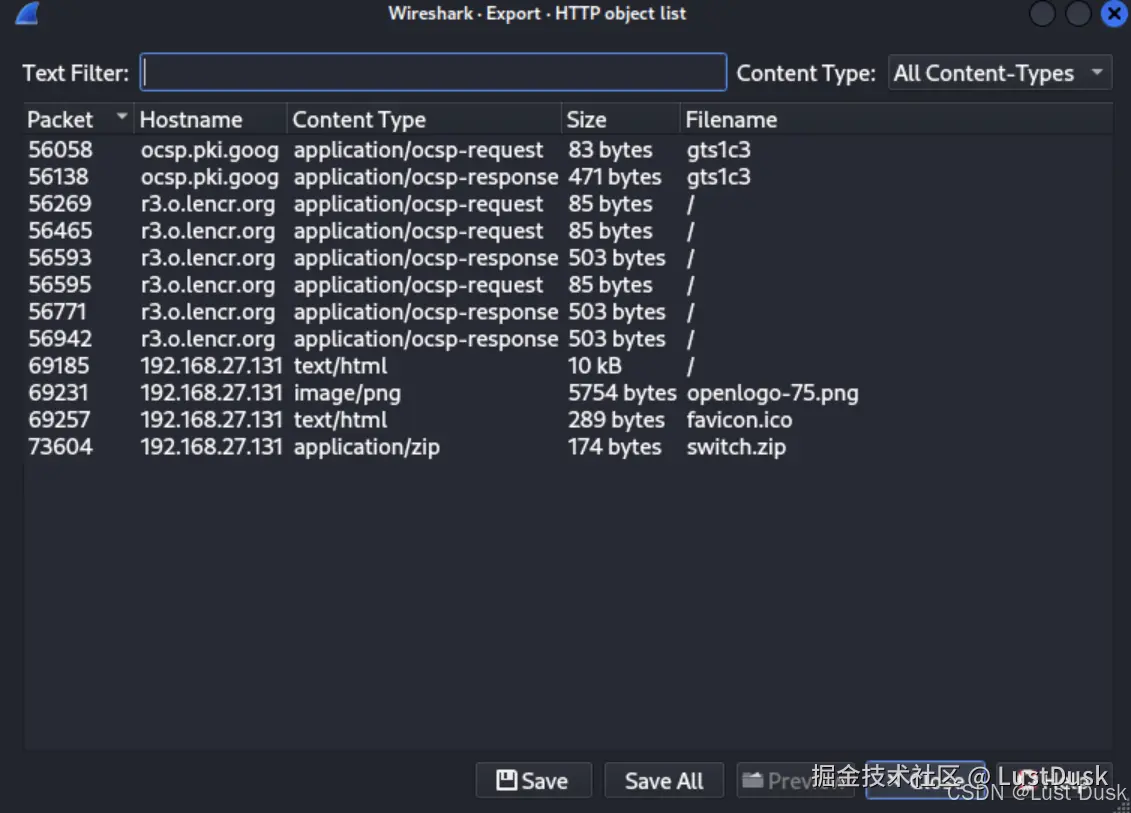Click the 174 bytes size cell
The width and height of the screenshot is (1131, 813).
tap(615, 447)
